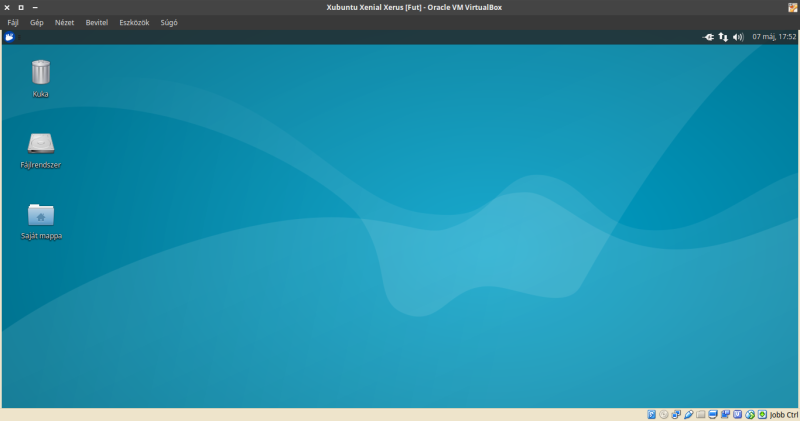Viewport: 800px width, 421px height.
Task: Click the optical disc icon in the VirtualBox status bar
Action: pos(664,414)
